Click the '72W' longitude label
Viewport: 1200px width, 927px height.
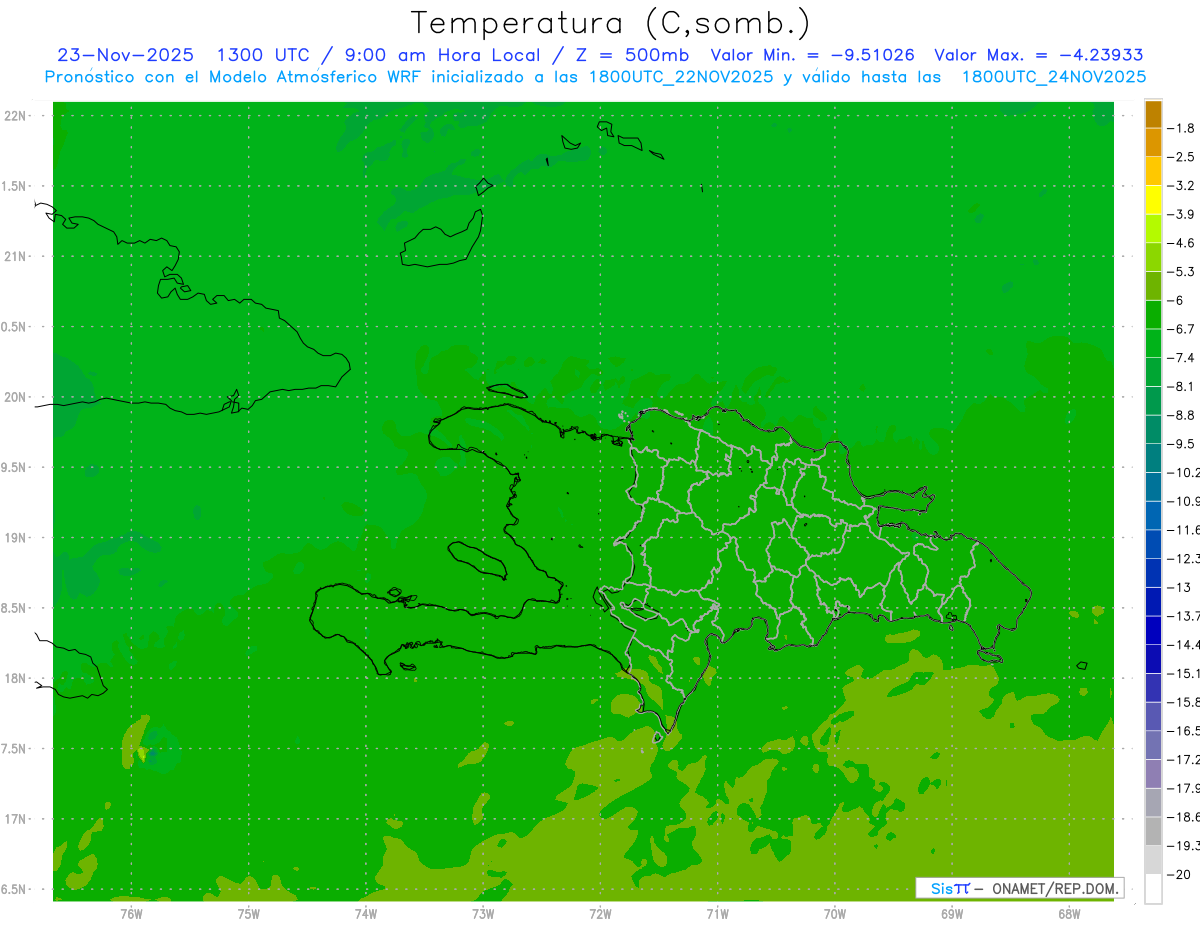pos(600,914)
